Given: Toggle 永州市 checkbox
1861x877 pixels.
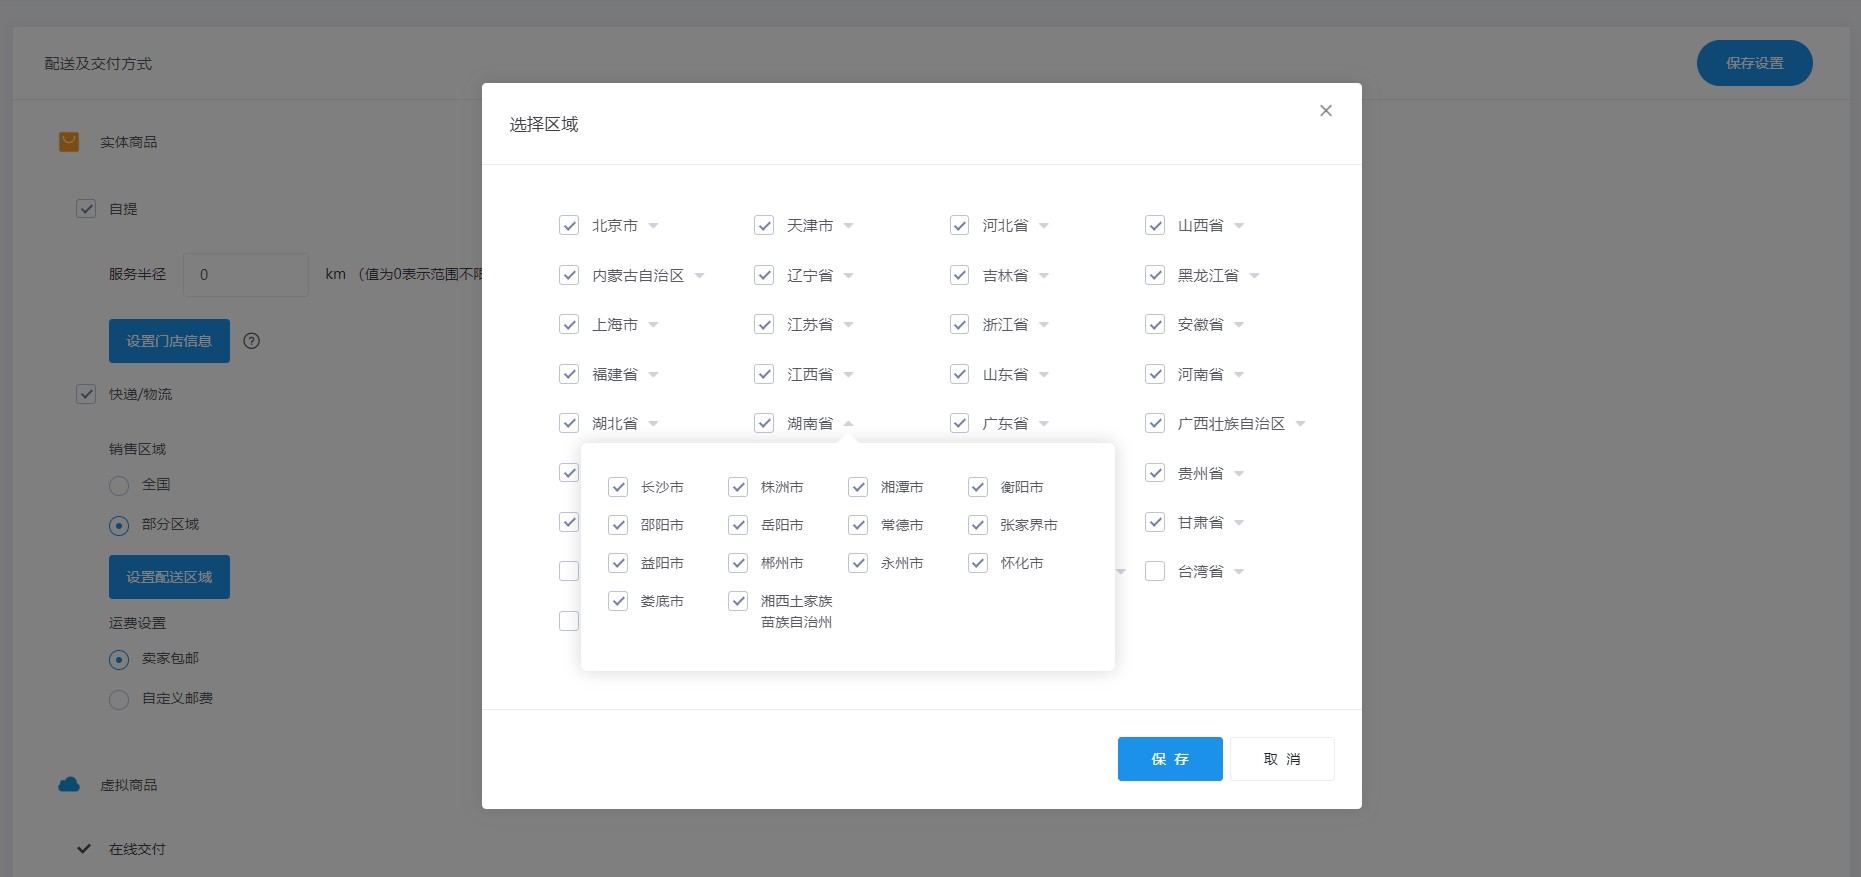Looking at the screenshot, I should (858, 563).
